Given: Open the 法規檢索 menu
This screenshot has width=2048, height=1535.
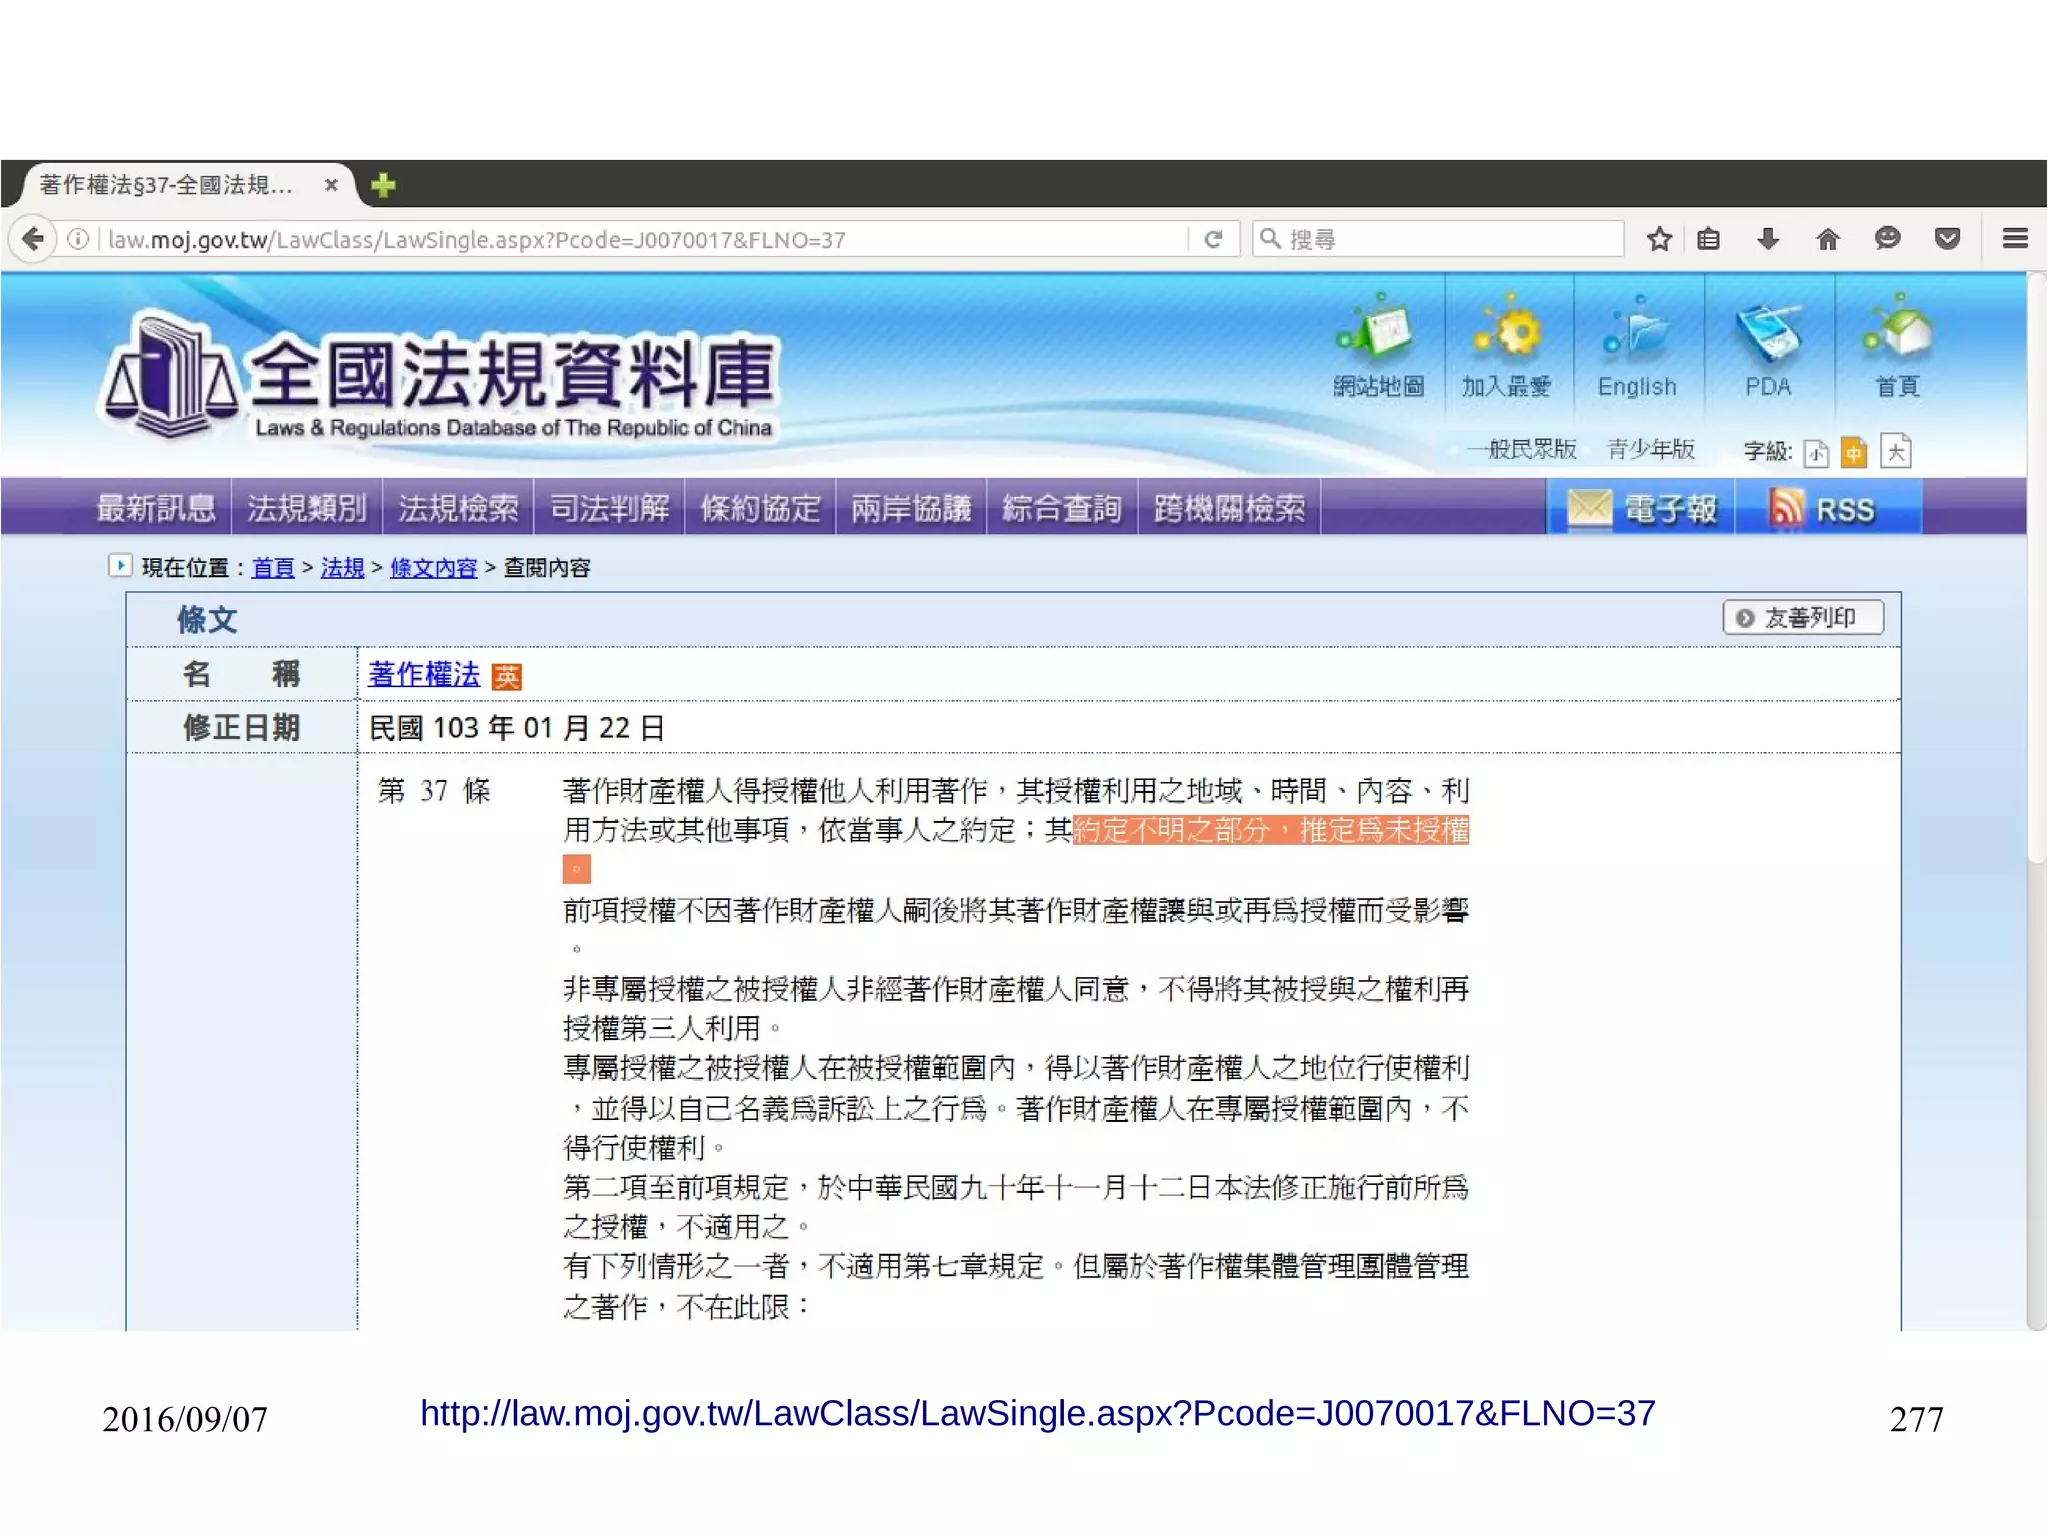Looking at the screenshot, I should [x=458, y=508].
